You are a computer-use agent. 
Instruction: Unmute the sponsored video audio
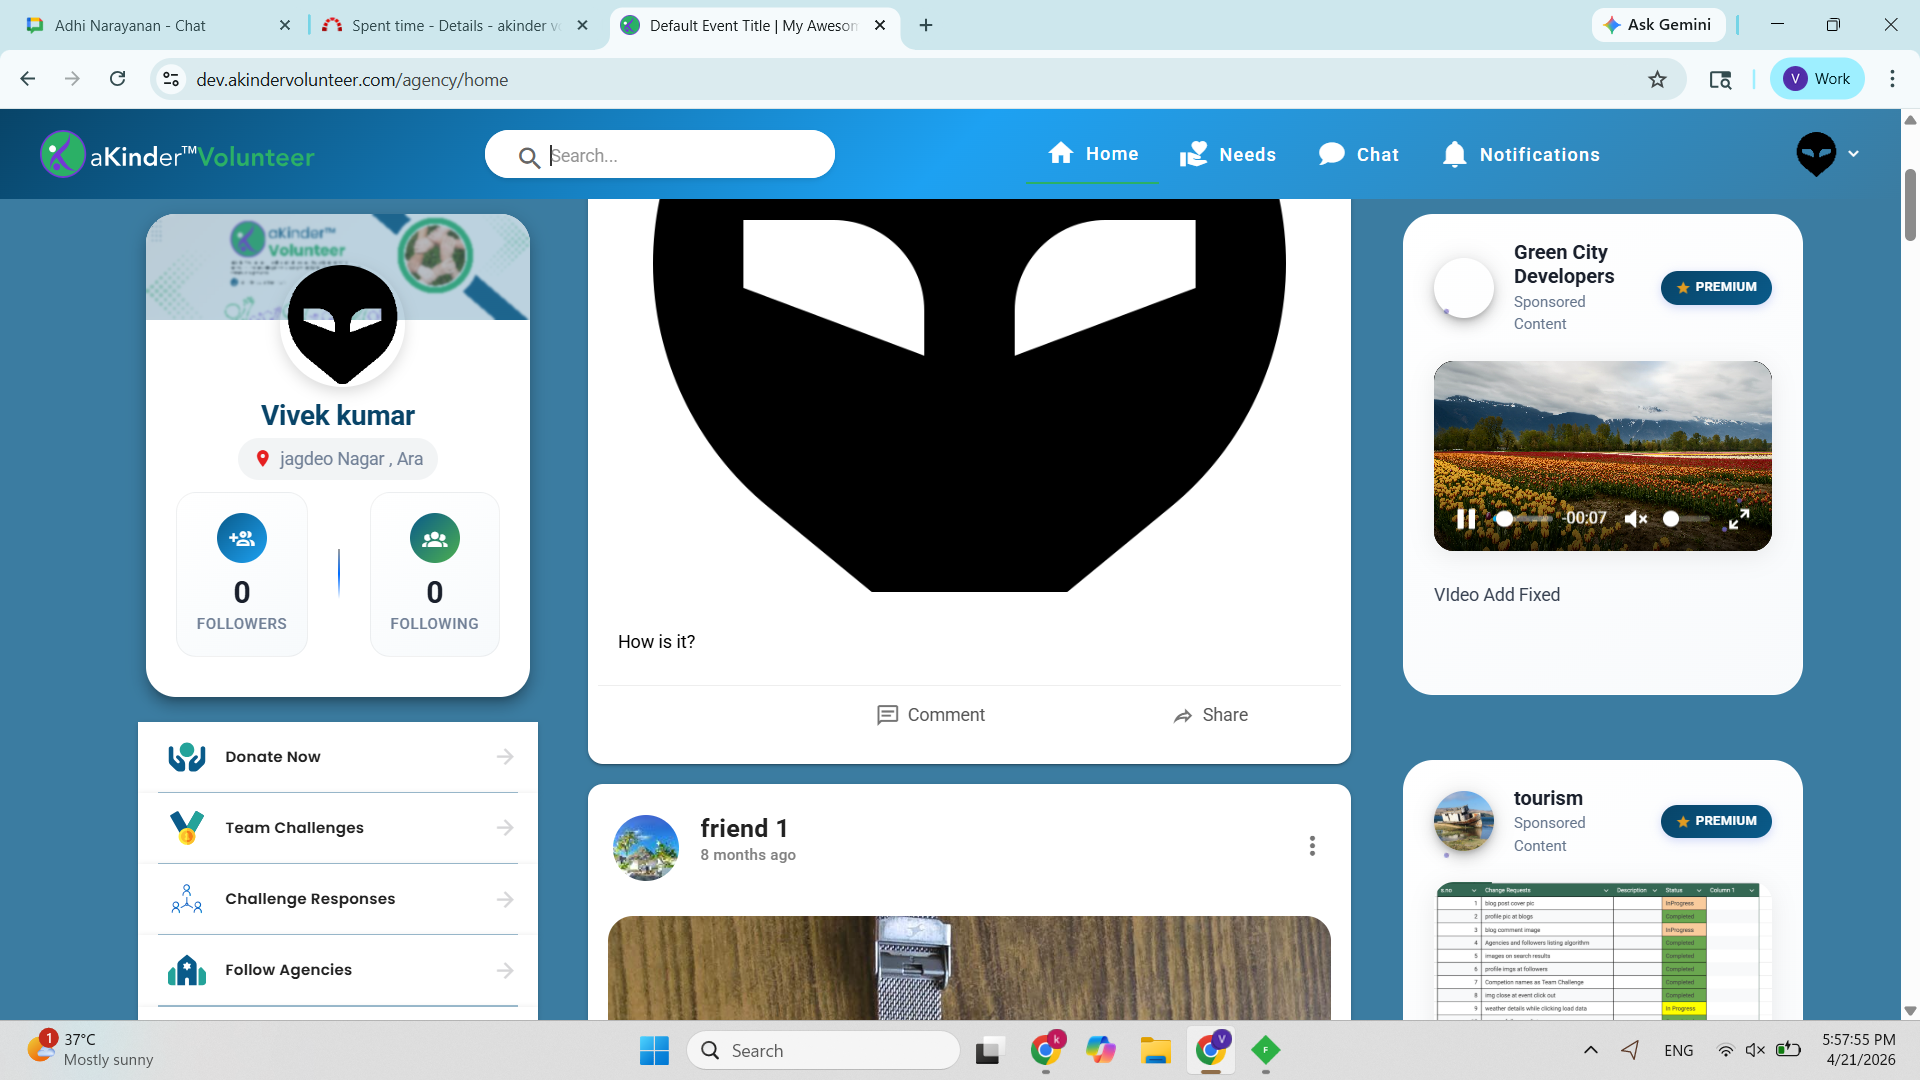[1635, 519]
